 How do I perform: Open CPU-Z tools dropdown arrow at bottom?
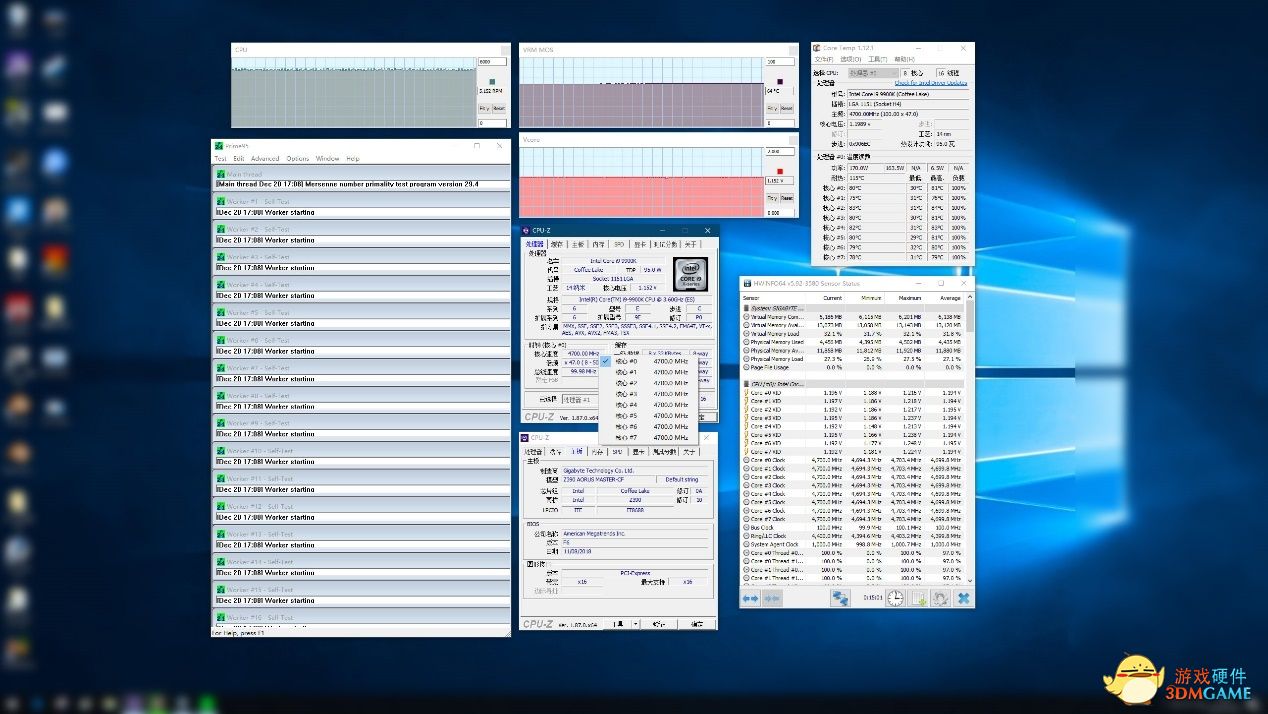635,624
